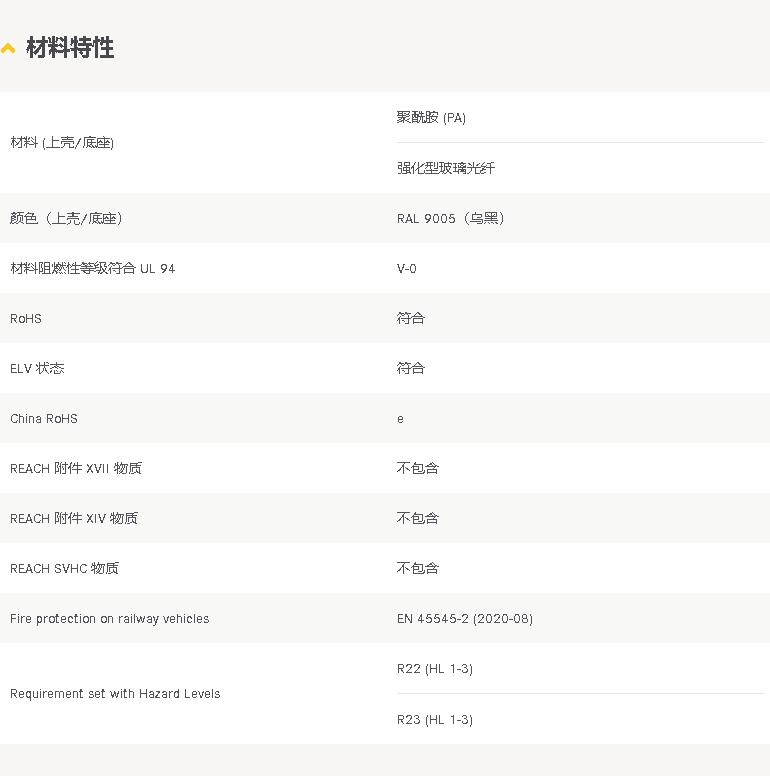Click the 材料 (上壳/底座) row label

[x=62, y=143]
